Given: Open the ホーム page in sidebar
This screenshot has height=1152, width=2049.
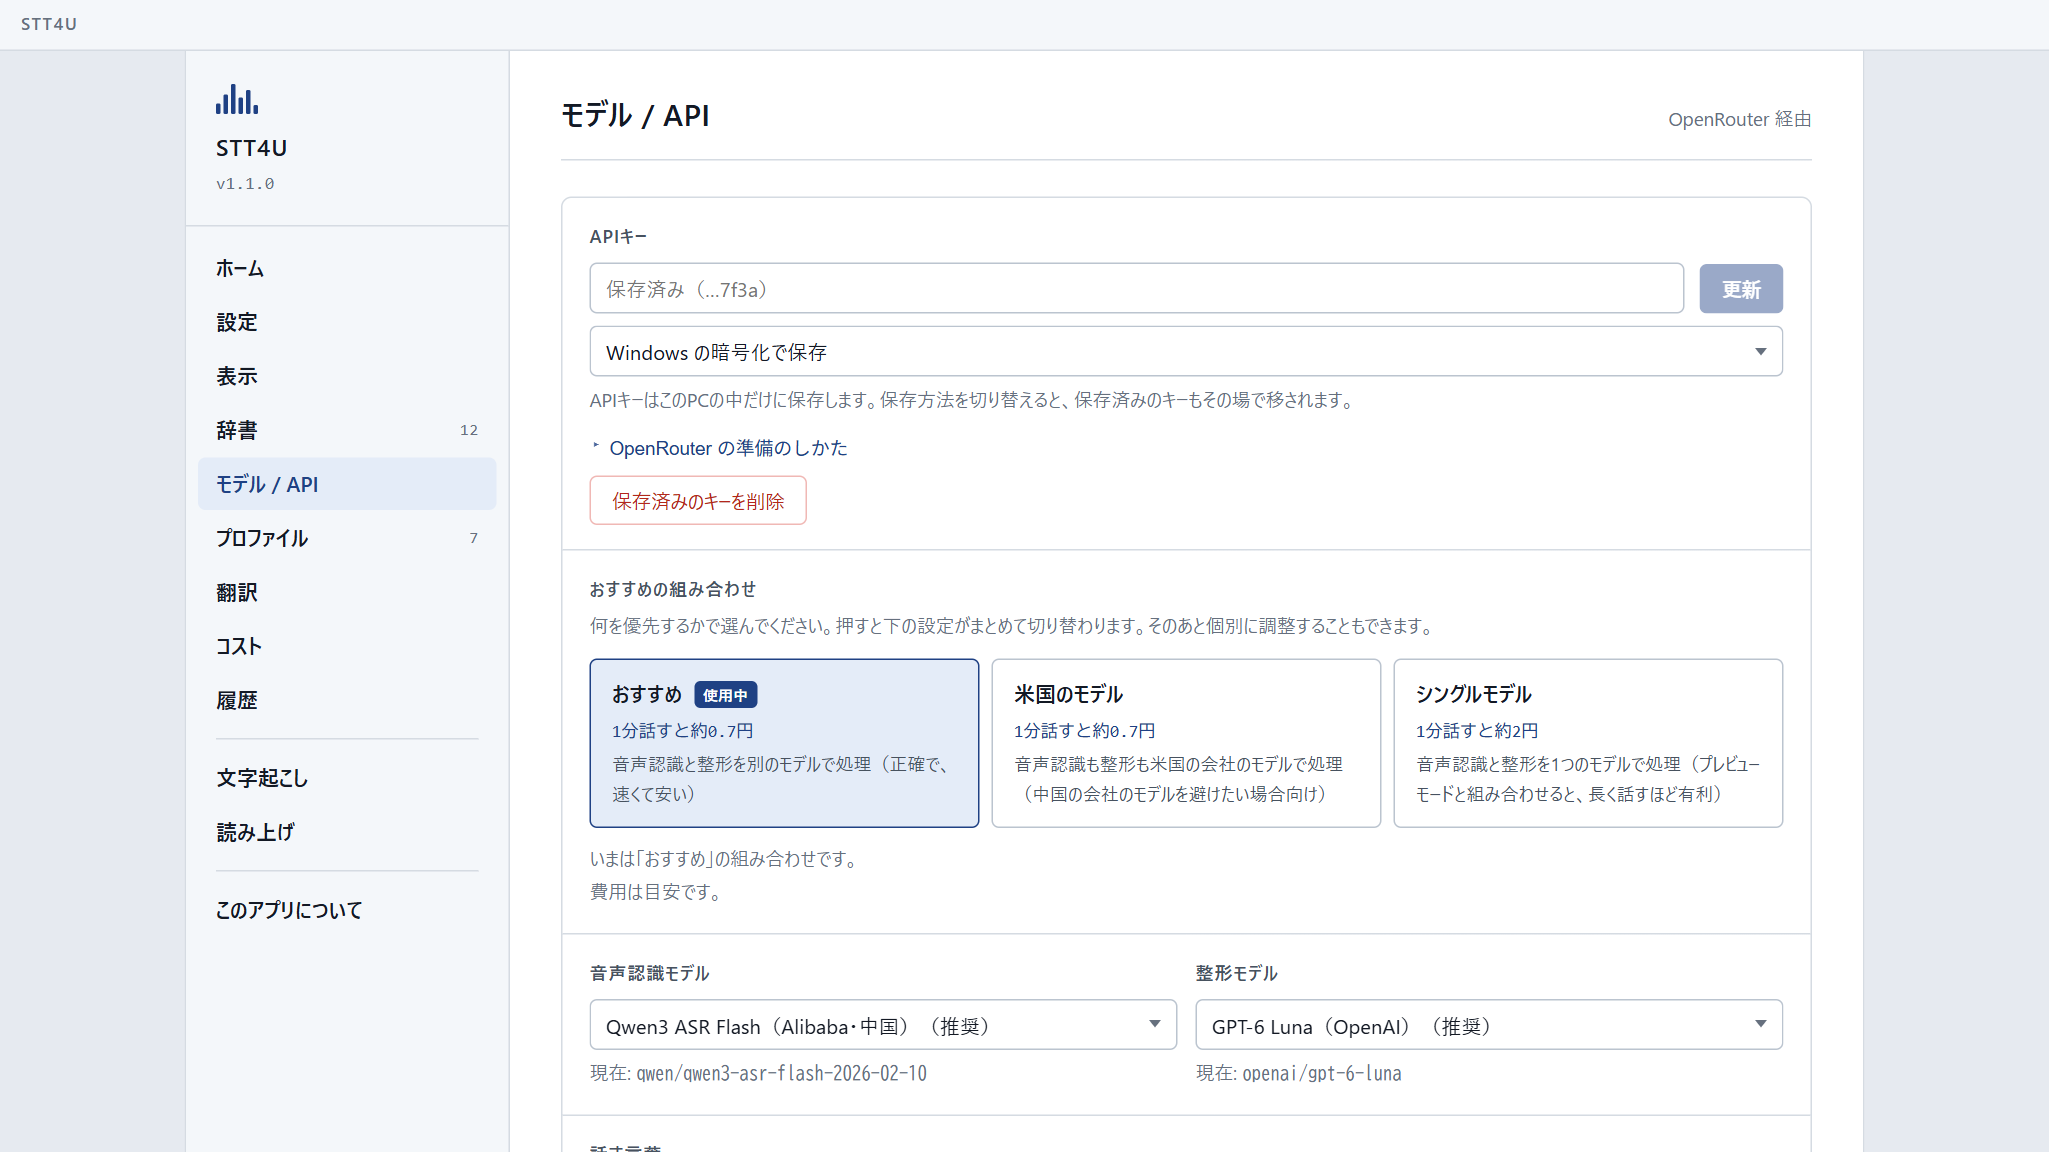Looking at the screenshot, I should 347,268.
